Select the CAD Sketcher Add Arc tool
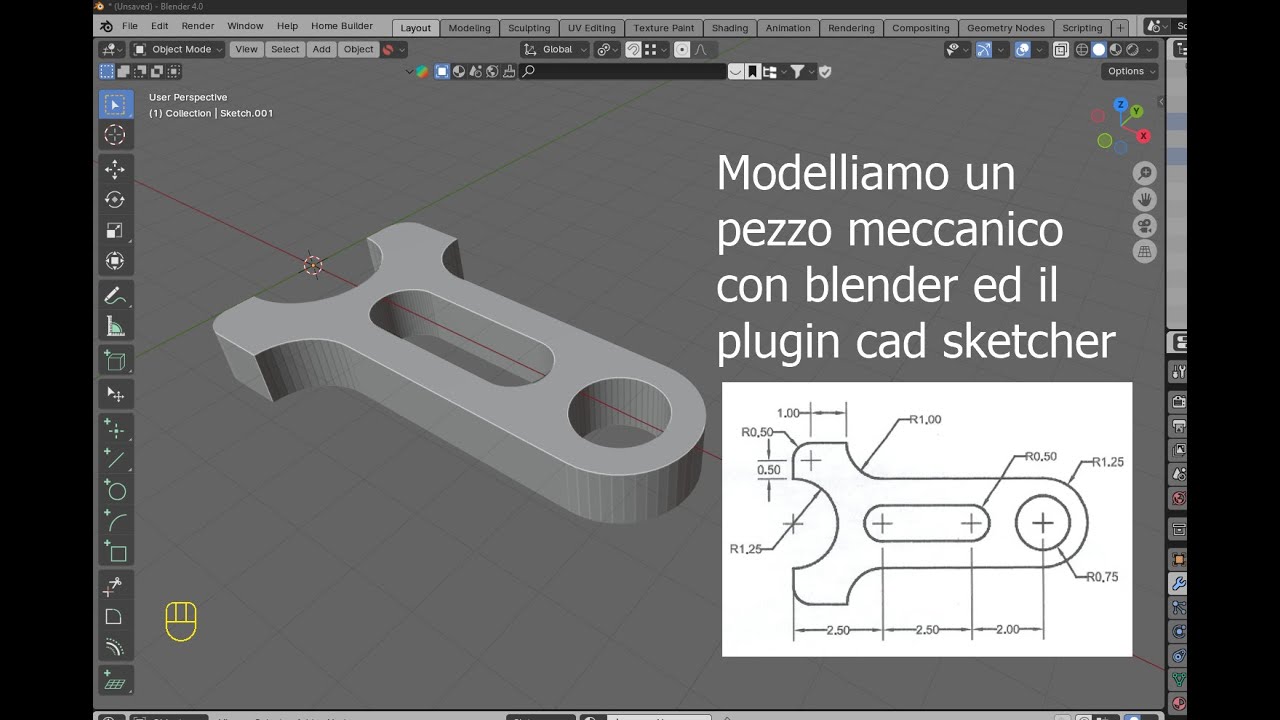 point(115,521)
